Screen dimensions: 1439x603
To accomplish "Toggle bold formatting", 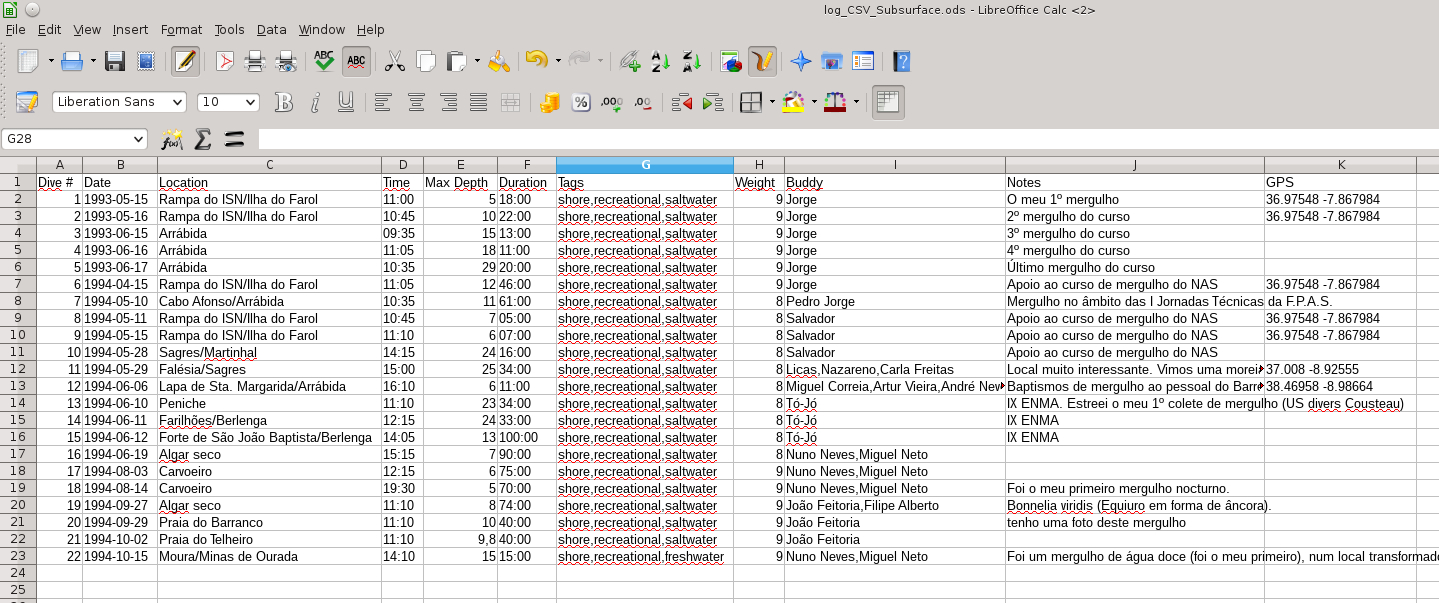I will tap(284, 102).
